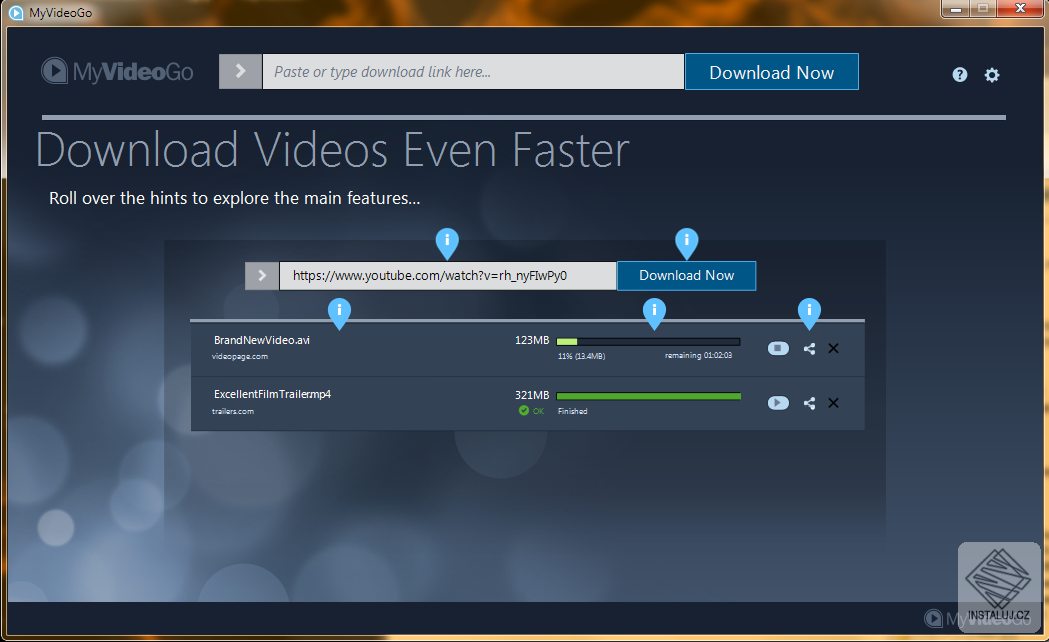Screen dimensions: 1049x642
Task: Click the top Download Now button
Action: [x=771, y=72]
